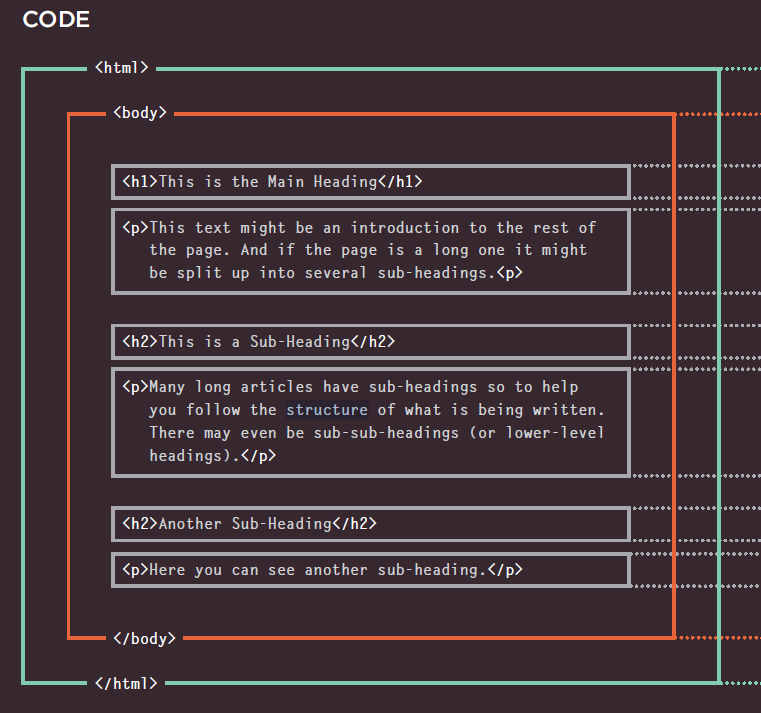Click the highlighted word 'structure'

[327, 410]
